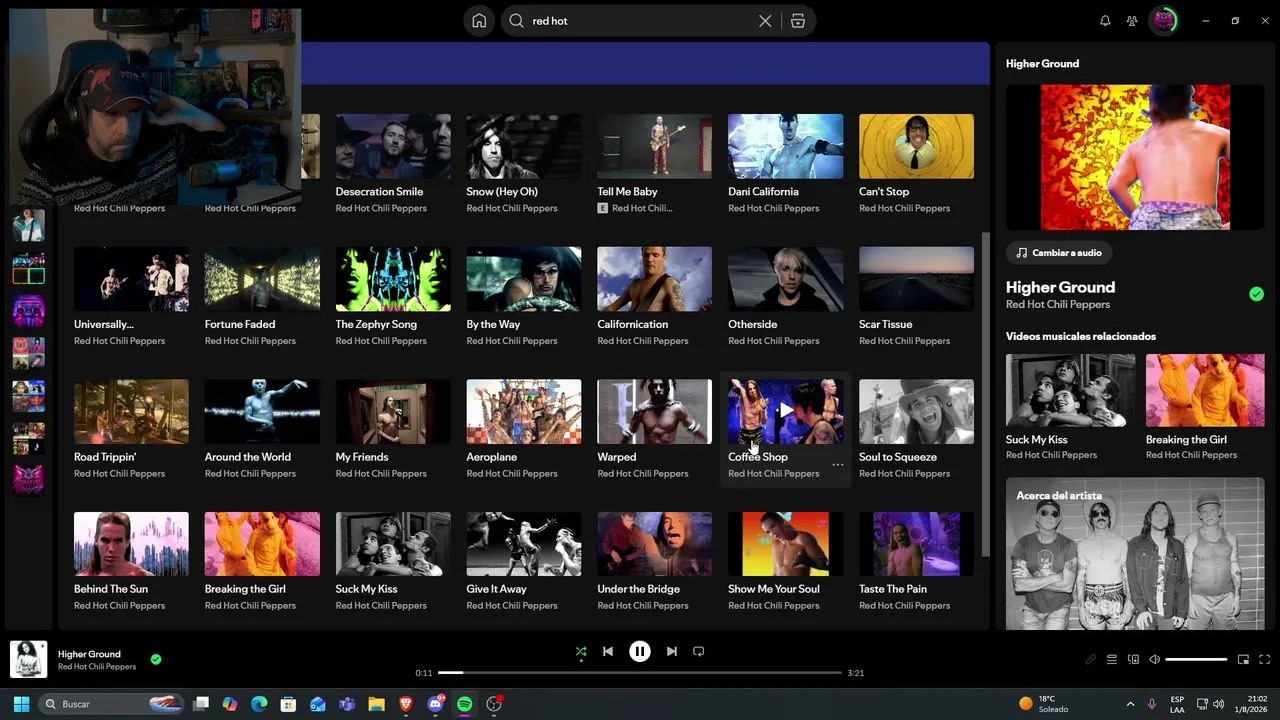Screen dimensions: 1280x720
Task: Toggle liked check in now playing bar
Action: point(156,660)
